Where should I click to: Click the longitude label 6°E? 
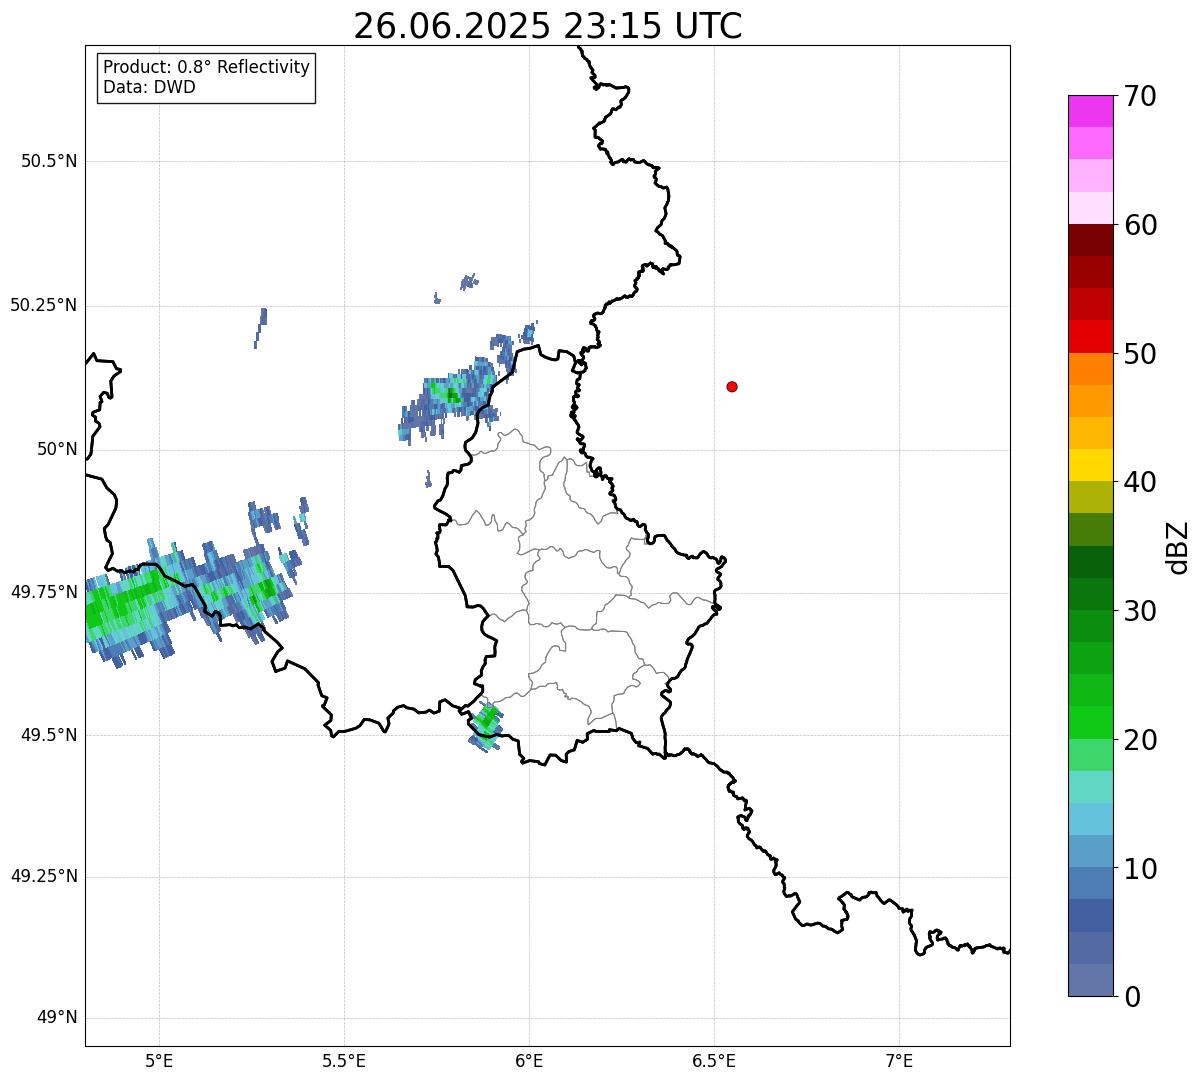529,1060
